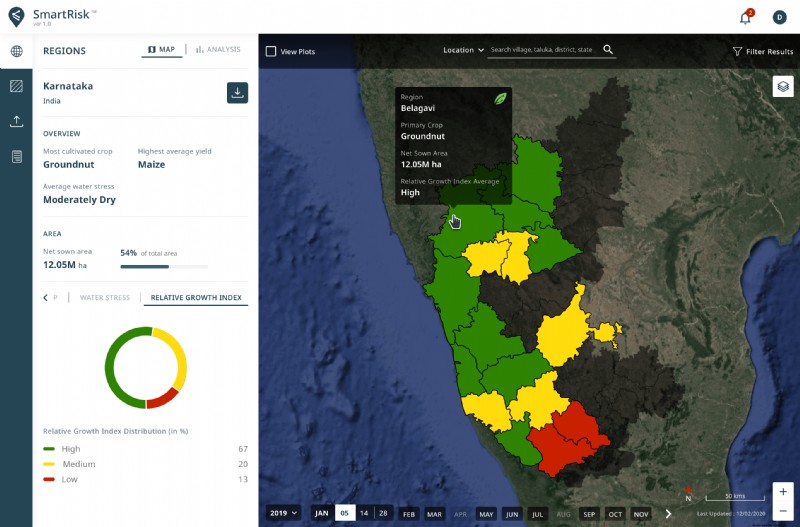The width and height of the screenshot is (800, 527).
Task: Click the north compass indicator
Action: point(688,494)
